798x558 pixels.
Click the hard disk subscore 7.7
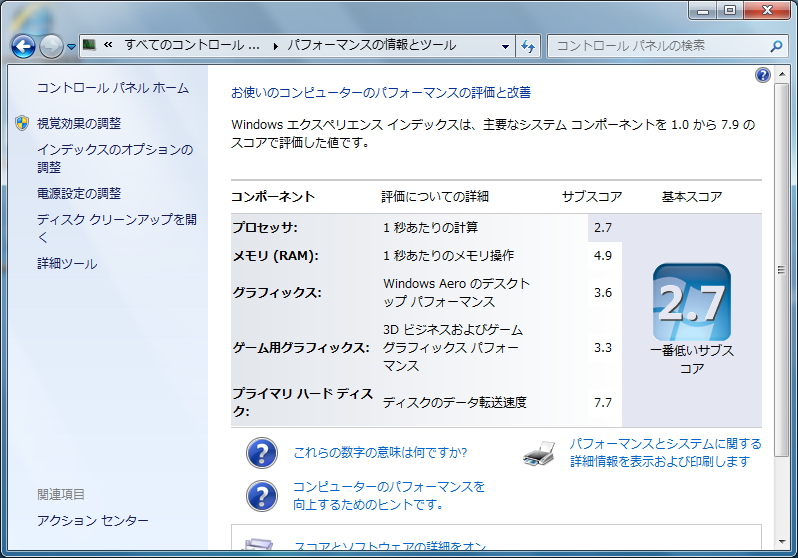tap(603, 403)
